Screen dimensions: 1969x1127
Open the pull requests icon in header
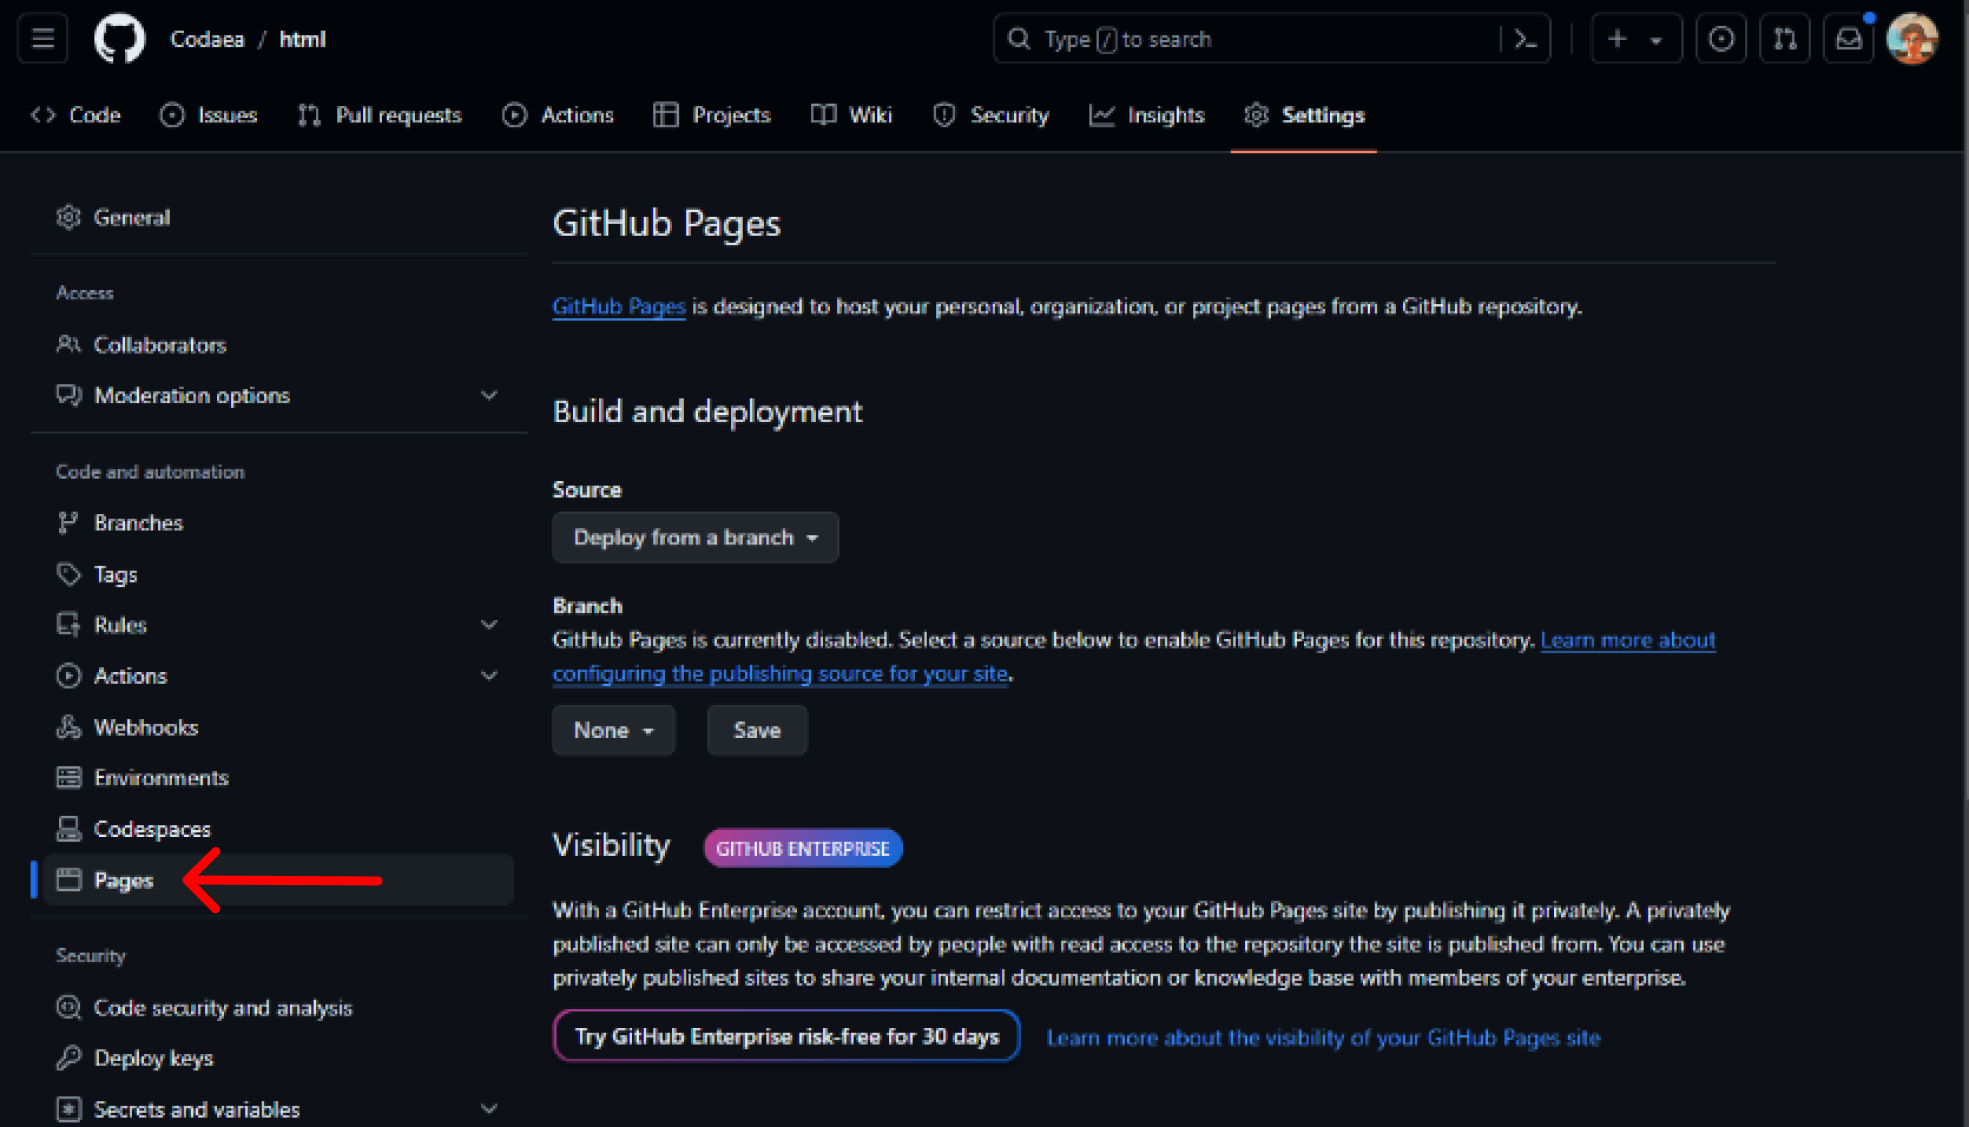click(1785, 39)
